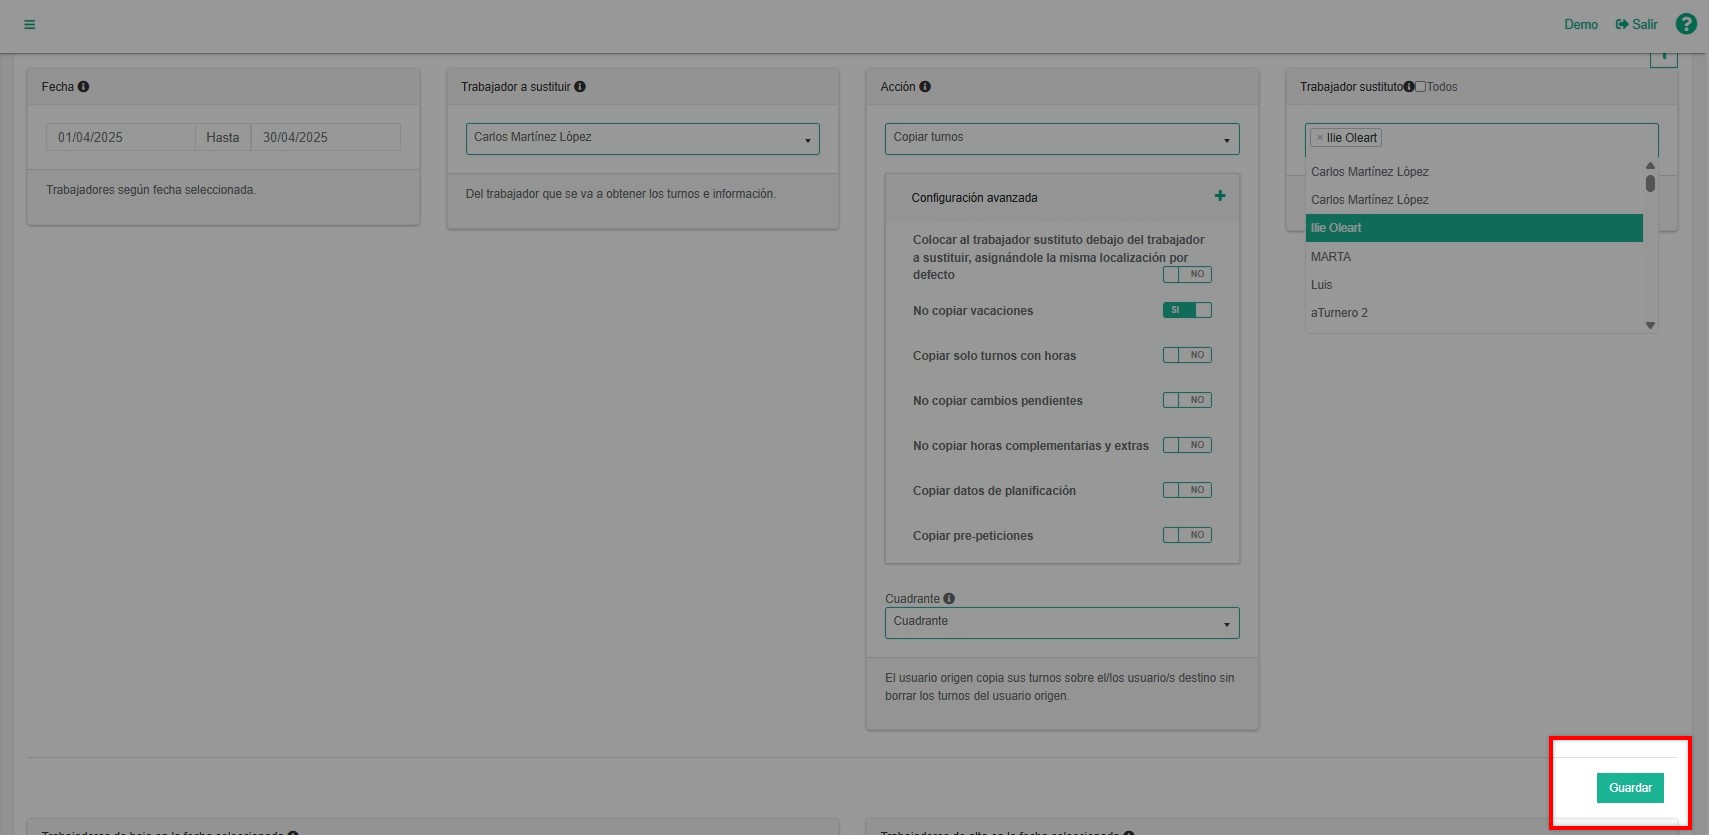This screenshot has width=1709, height=835.
Task: Open the Carlos Martínez López worker dropdown
Action: coord(642,138)
